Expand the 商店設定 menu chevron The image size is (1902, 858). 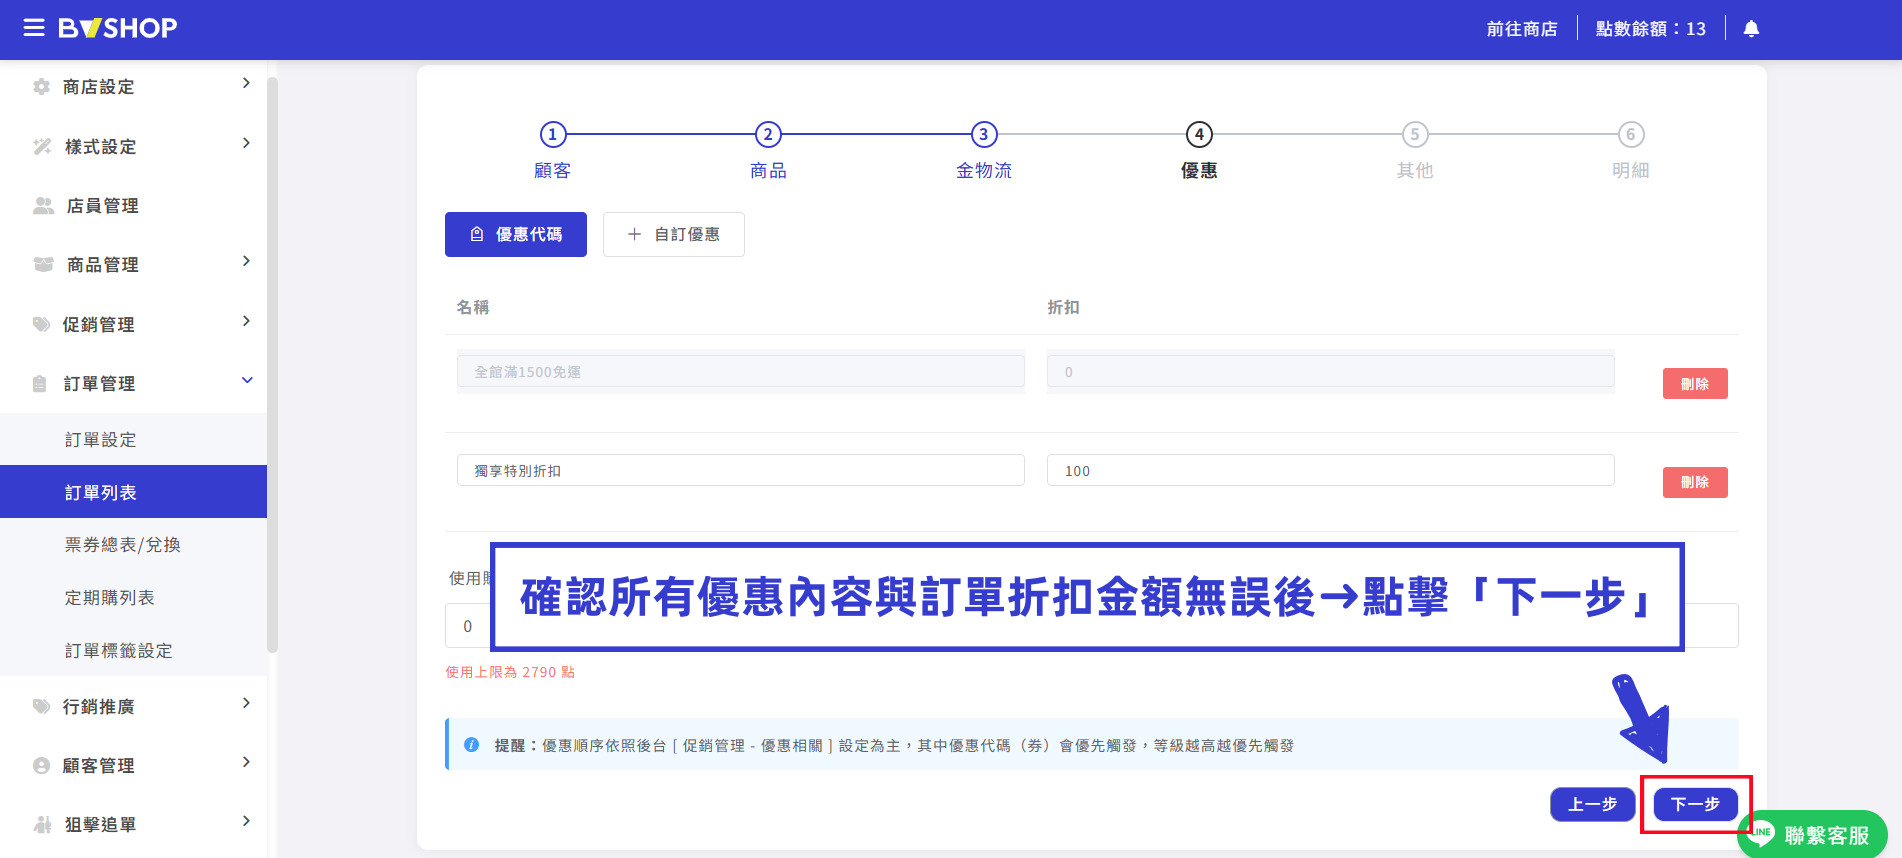tap(246, 83)
